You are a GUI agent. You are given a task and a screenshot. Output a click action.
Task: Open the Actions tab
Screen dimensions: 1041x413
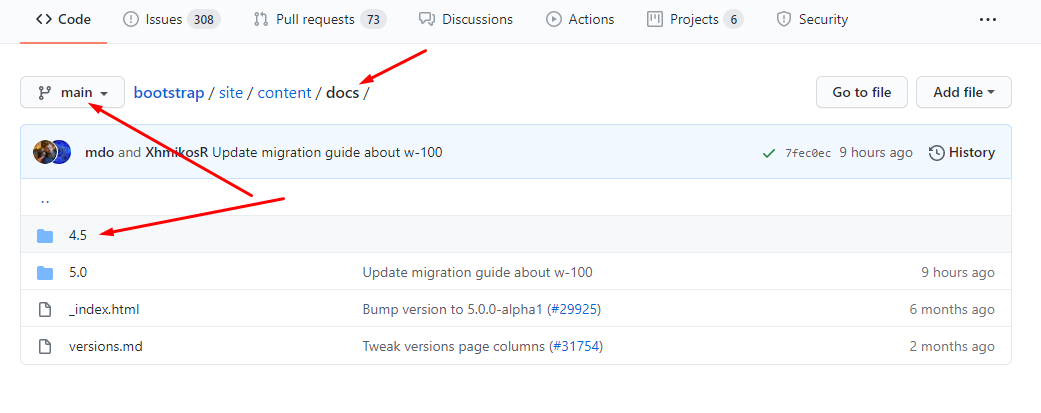(x=580, y=20)
